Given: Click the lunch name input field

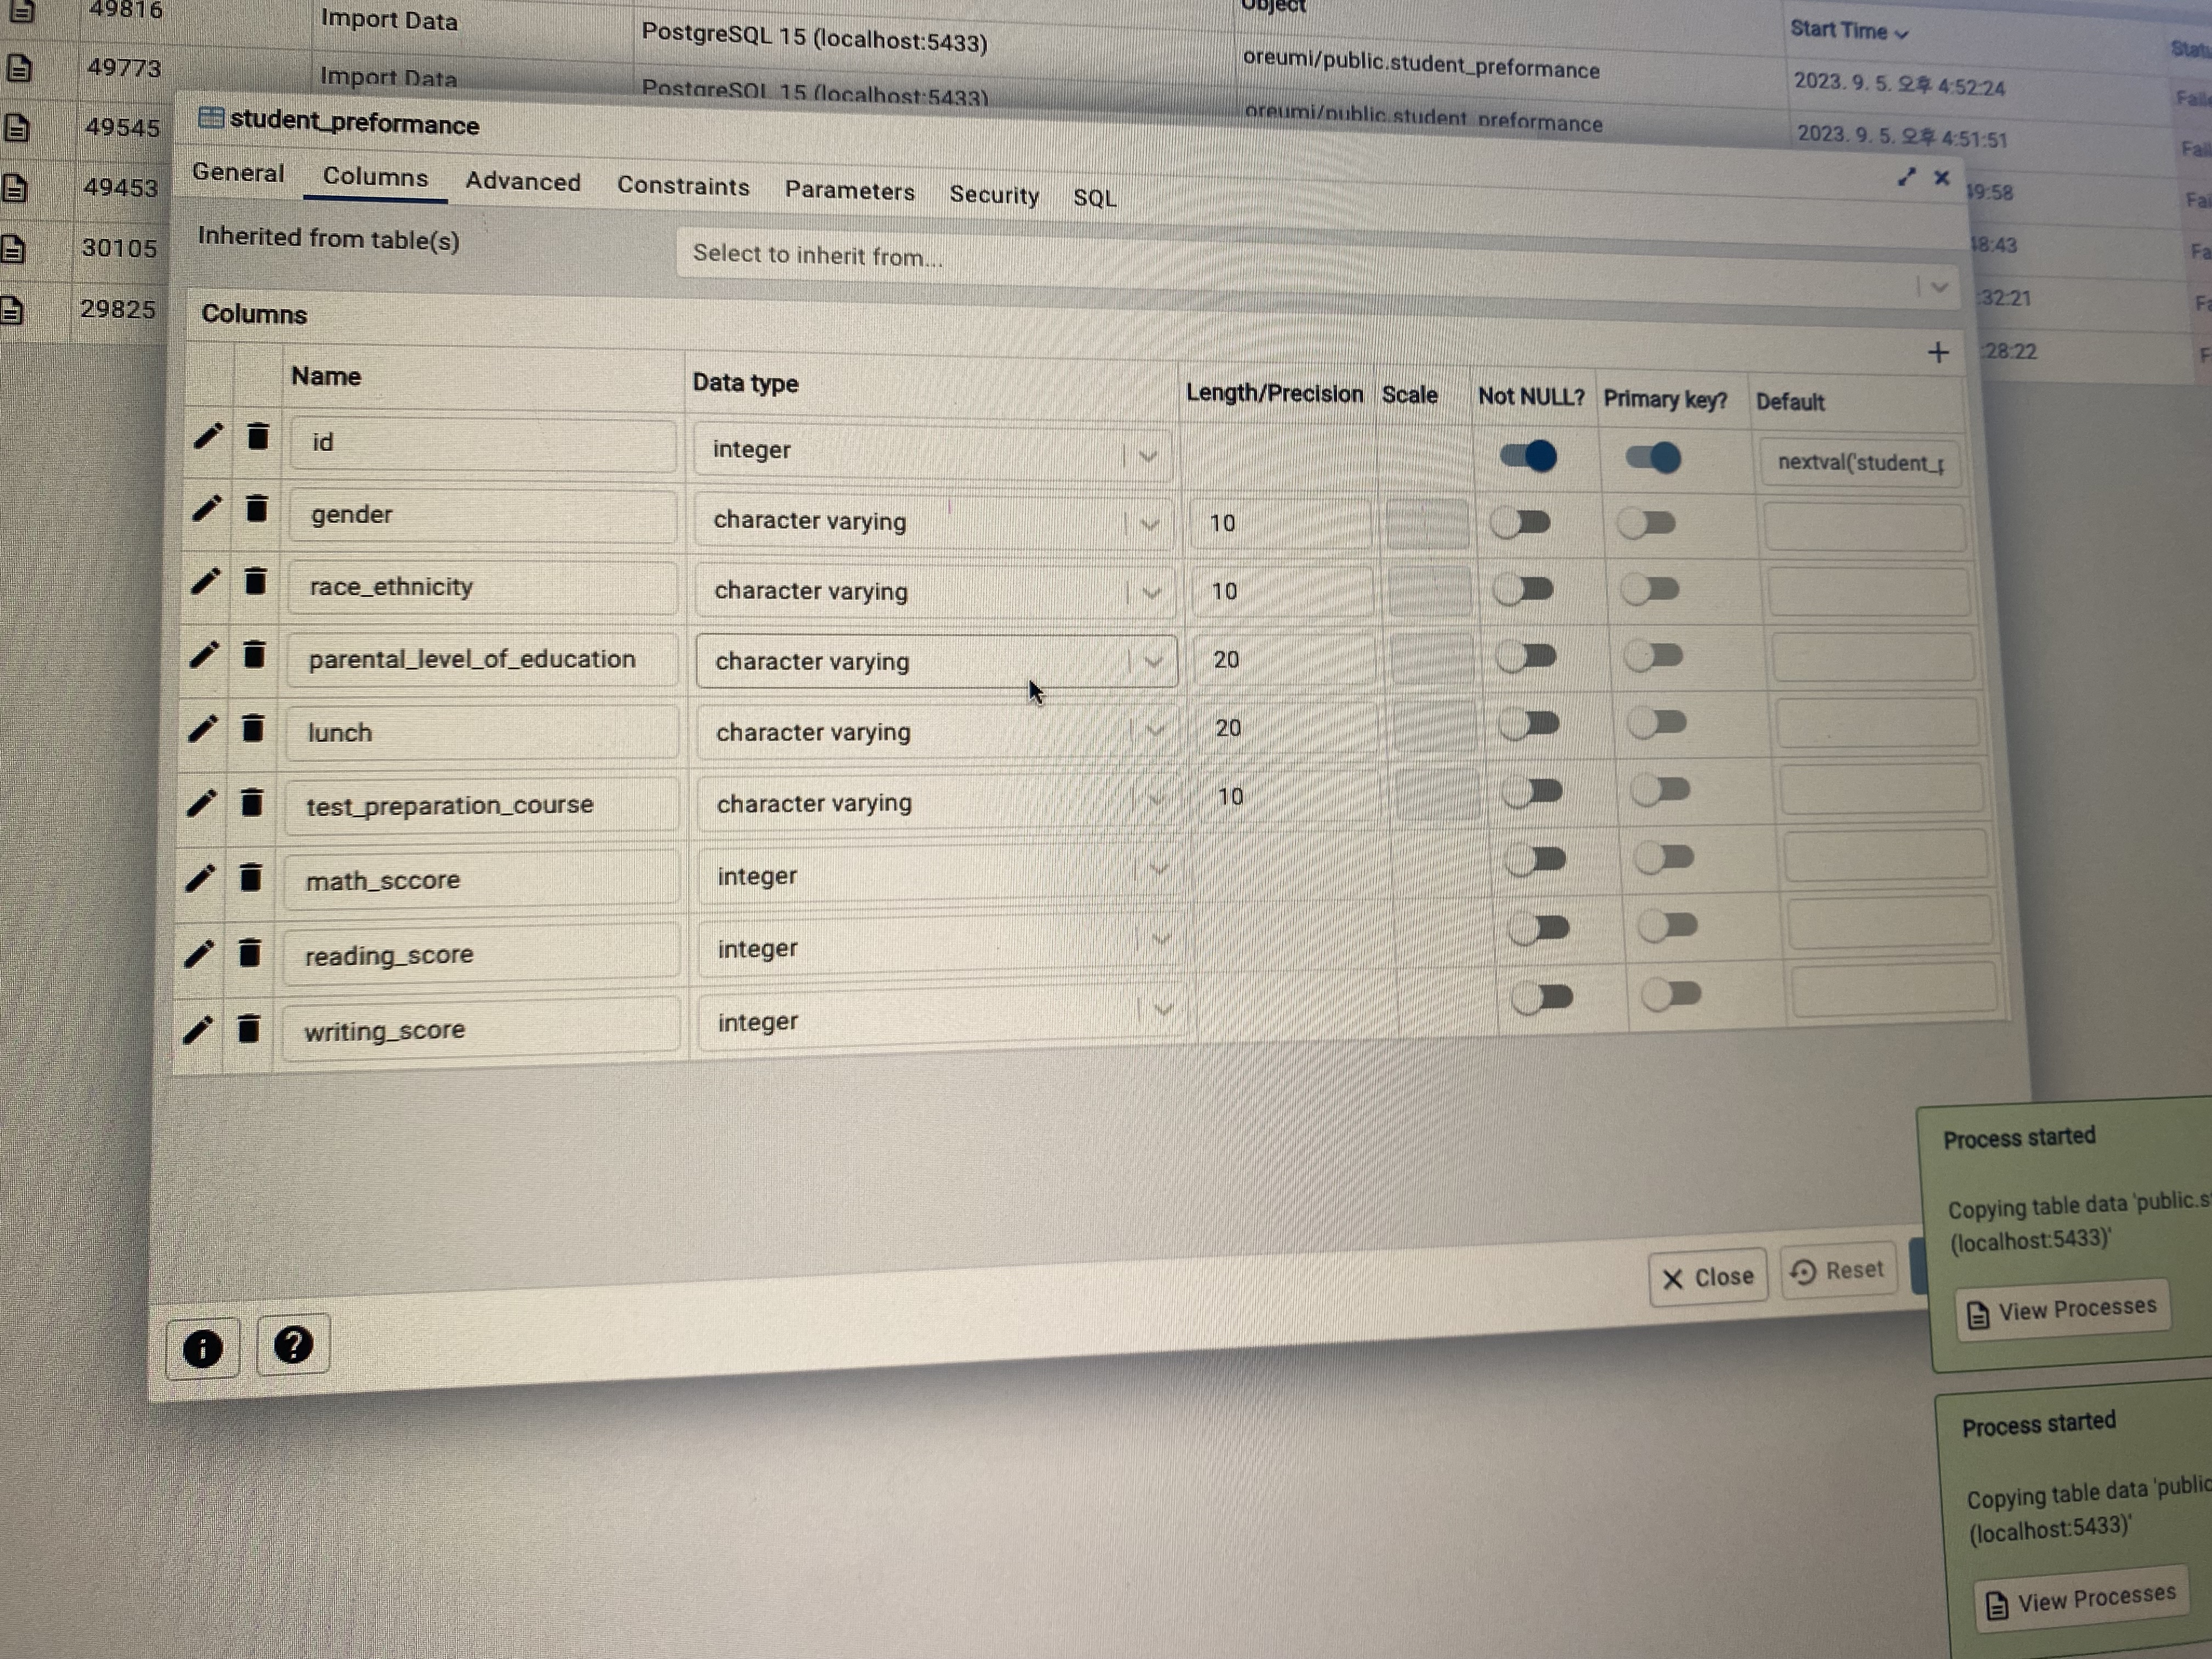Looking at the screenshot, I should [x=482, y=732].
